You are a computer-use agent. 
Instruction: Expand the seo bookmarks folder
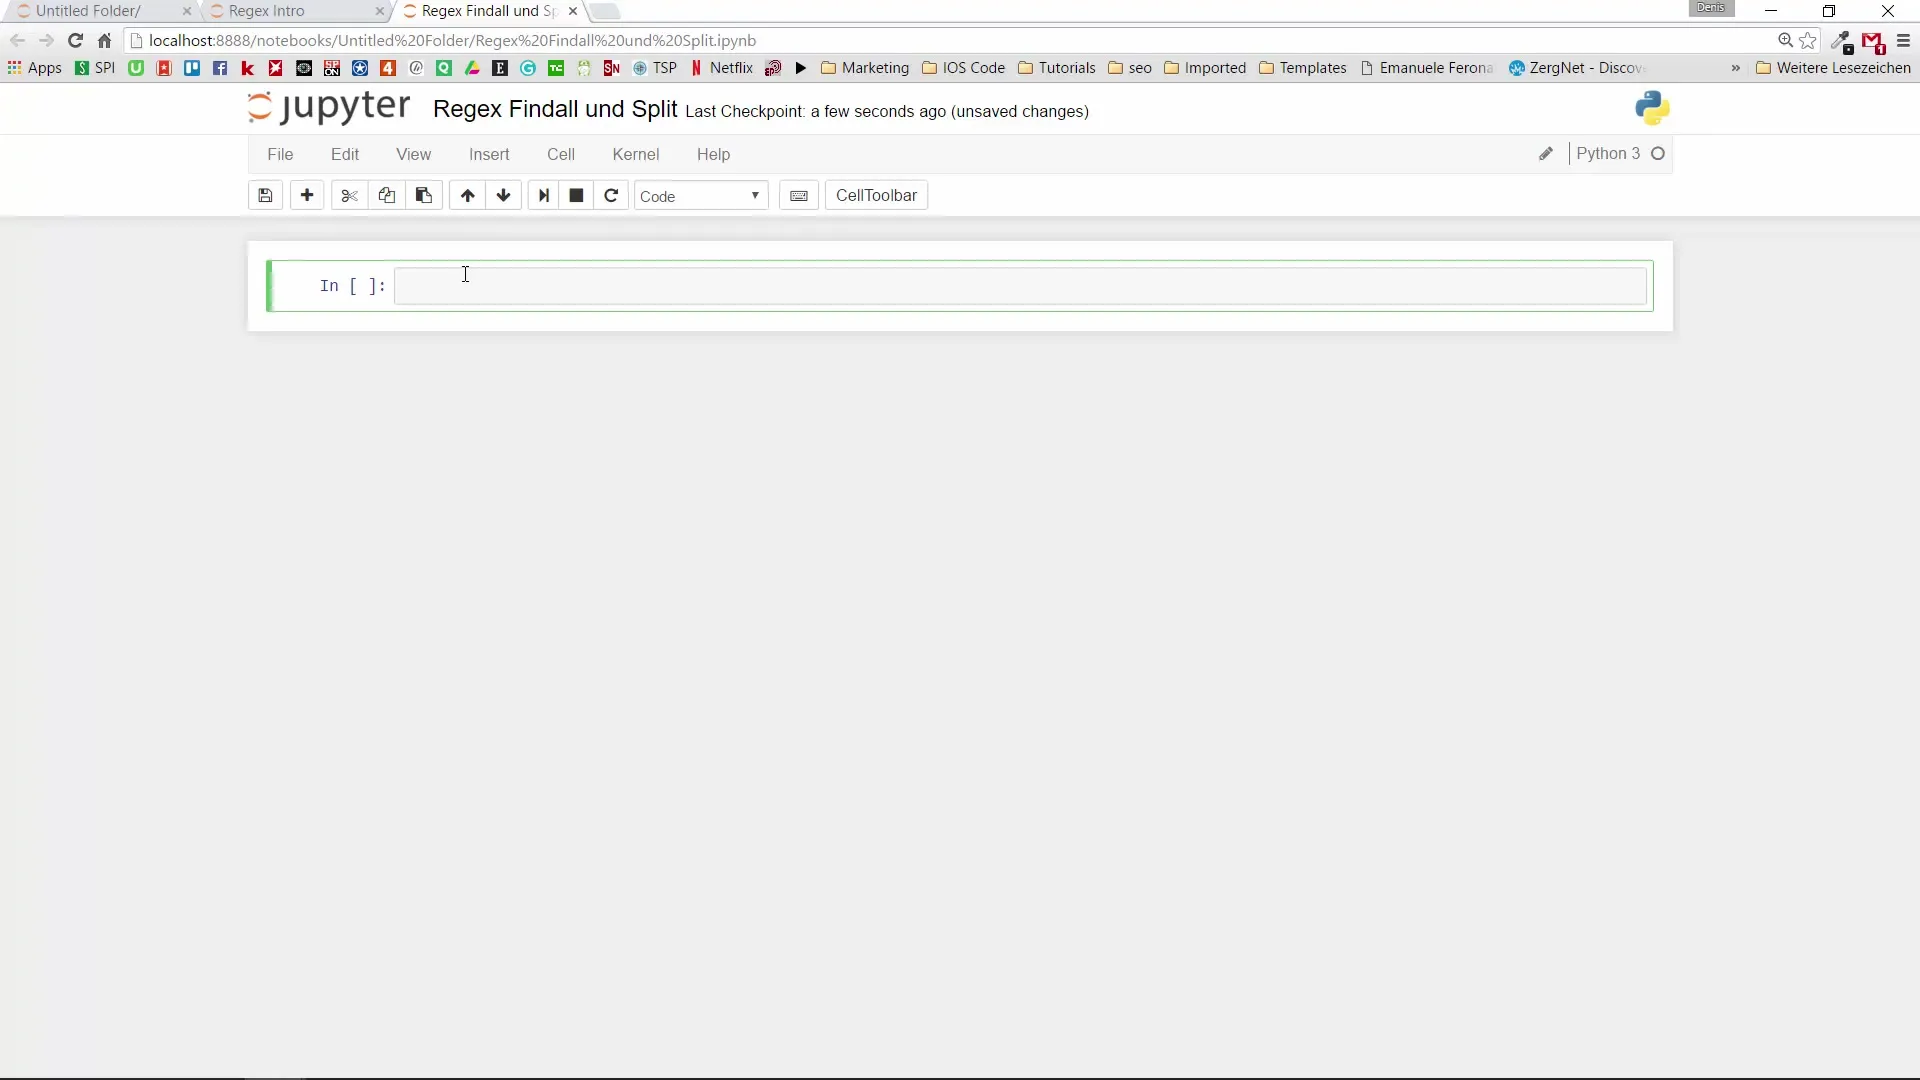[1130, 68]
